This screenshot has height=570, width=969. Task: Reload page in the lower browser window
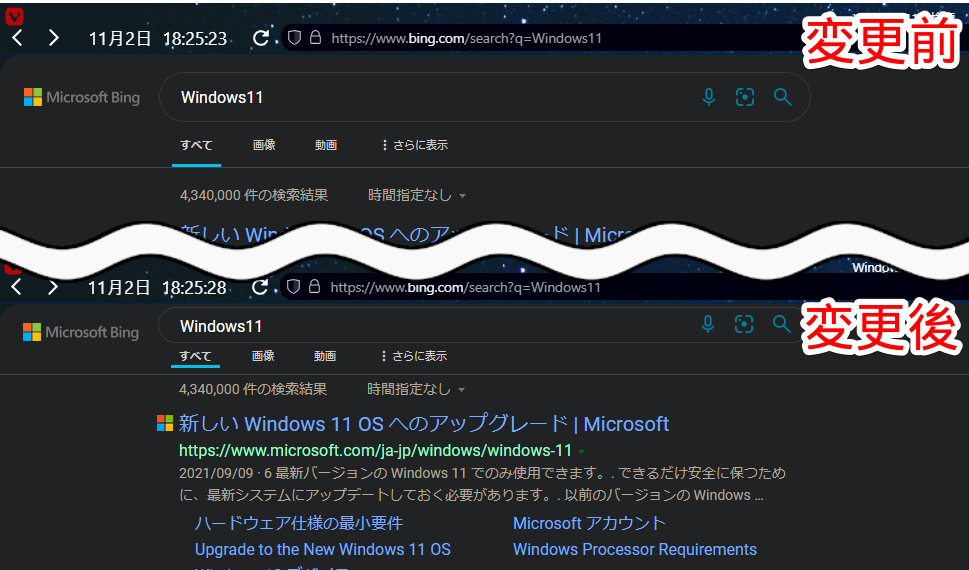[x=260, y=287]
